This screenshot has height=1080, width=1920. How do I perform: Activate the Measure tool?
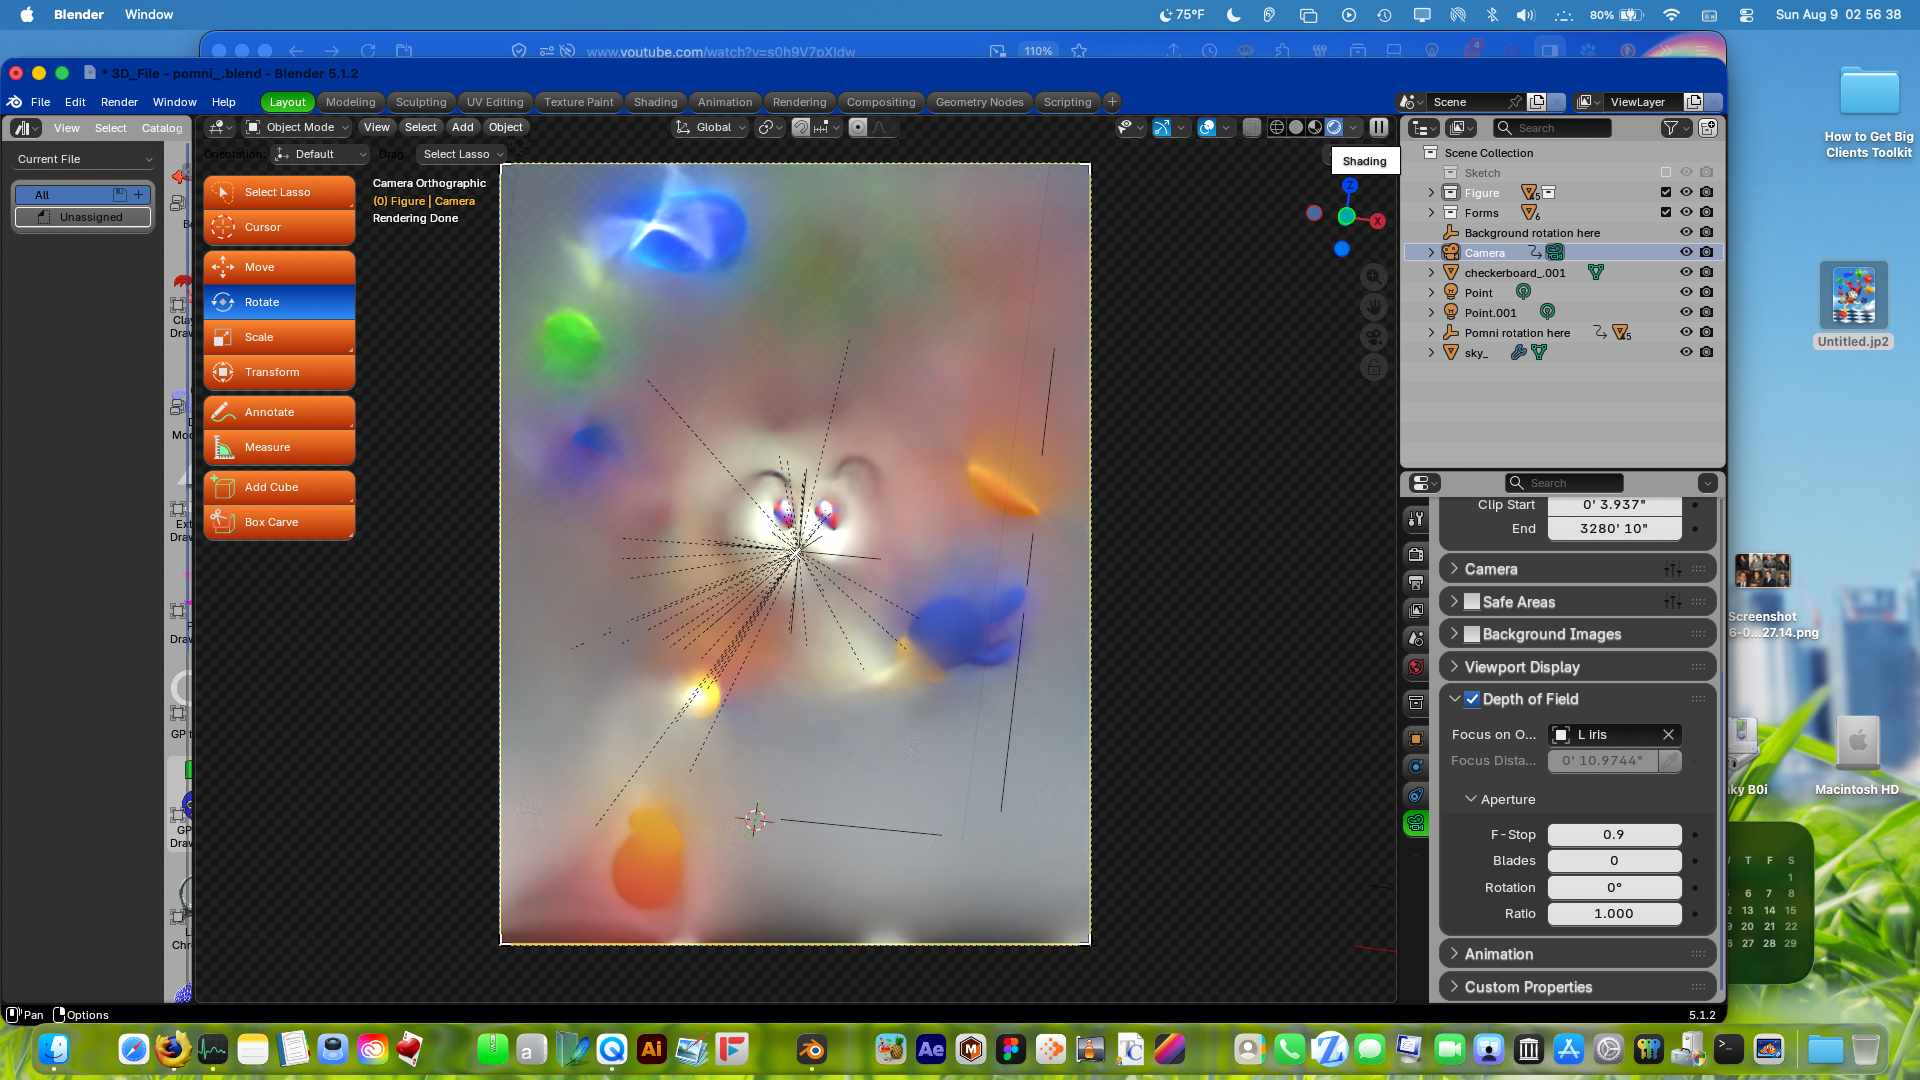click(x=279, y=447)
